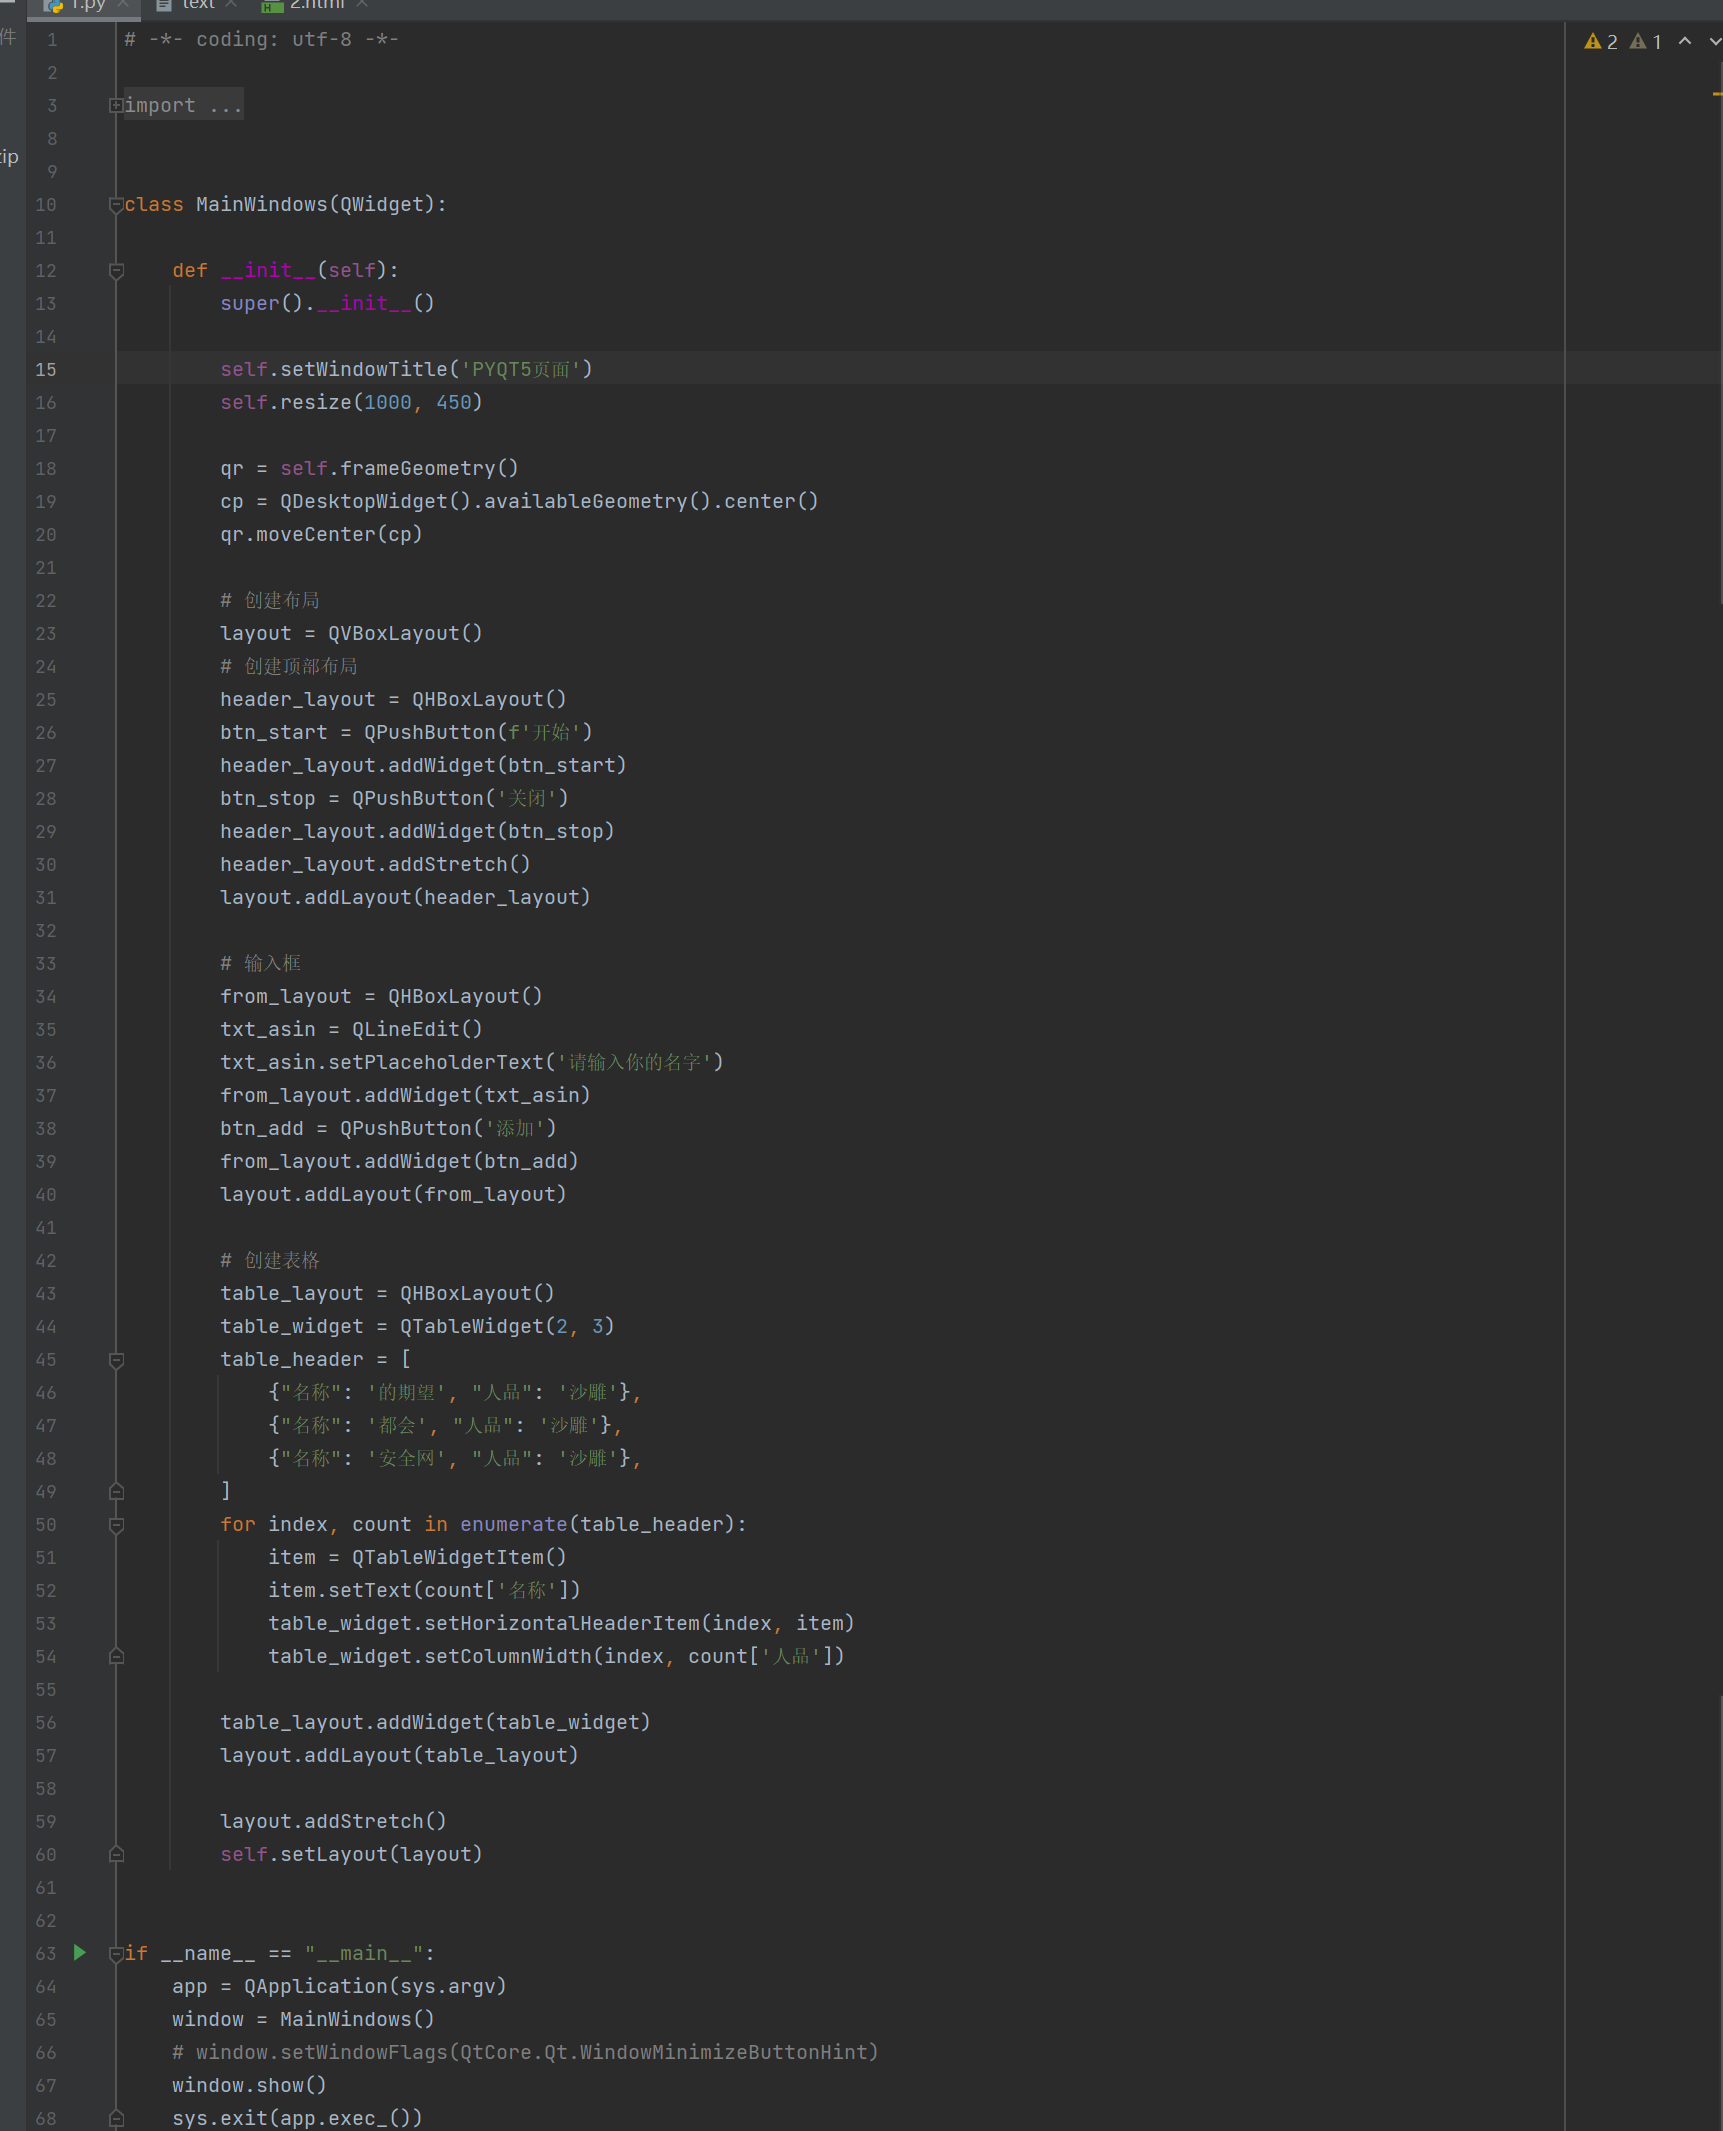The image size is (1723, 2131).
Task: Click 'layout.addLayout(from_layout)' line
Action: pos(393,1195)
